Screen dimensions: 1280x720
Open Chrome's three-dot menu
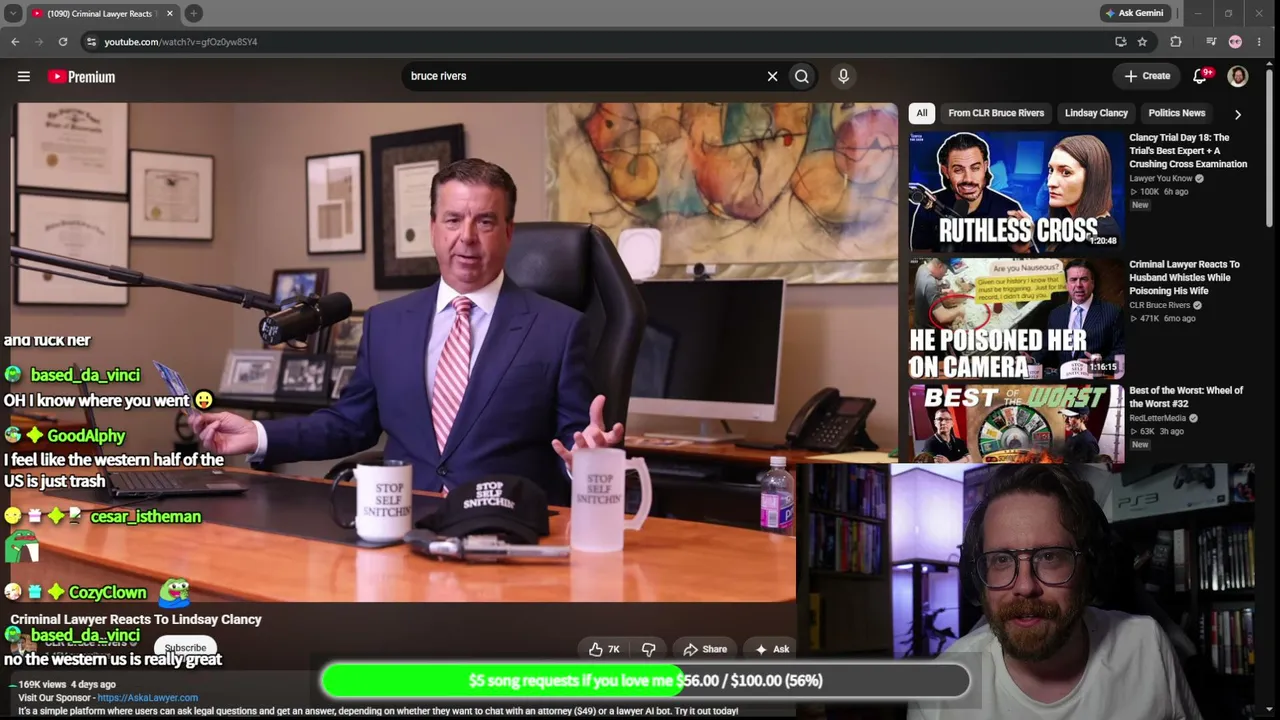point(1259,42)
